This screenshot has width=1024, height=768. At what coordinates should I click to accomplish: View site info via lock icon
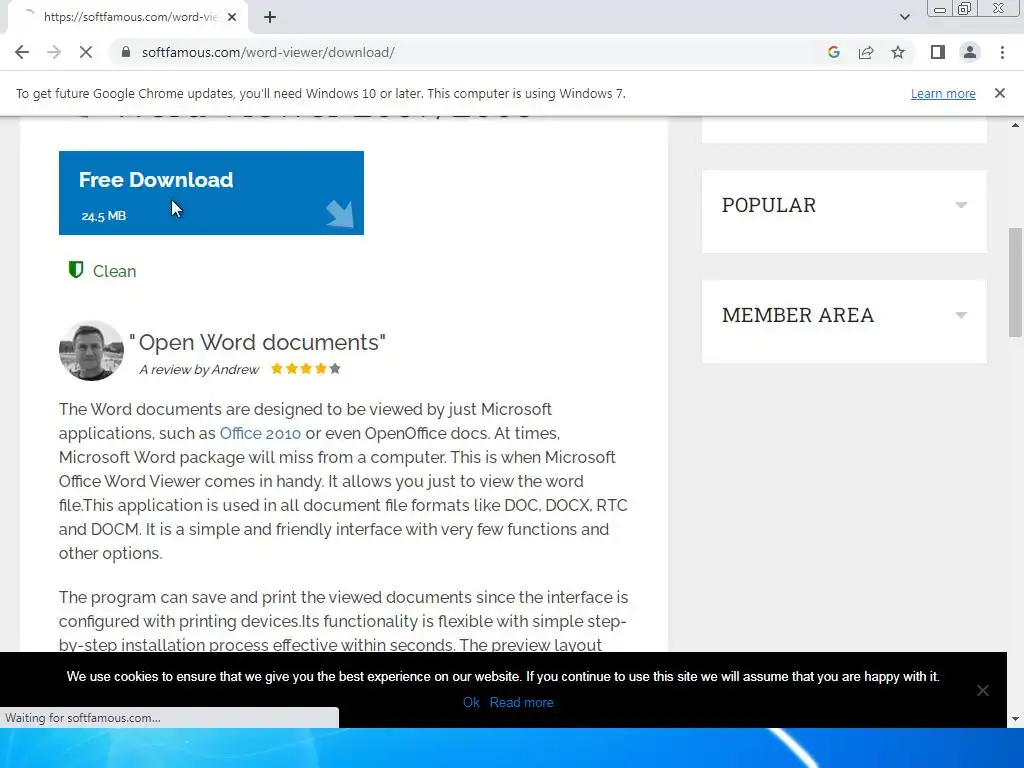coord(126,52)
